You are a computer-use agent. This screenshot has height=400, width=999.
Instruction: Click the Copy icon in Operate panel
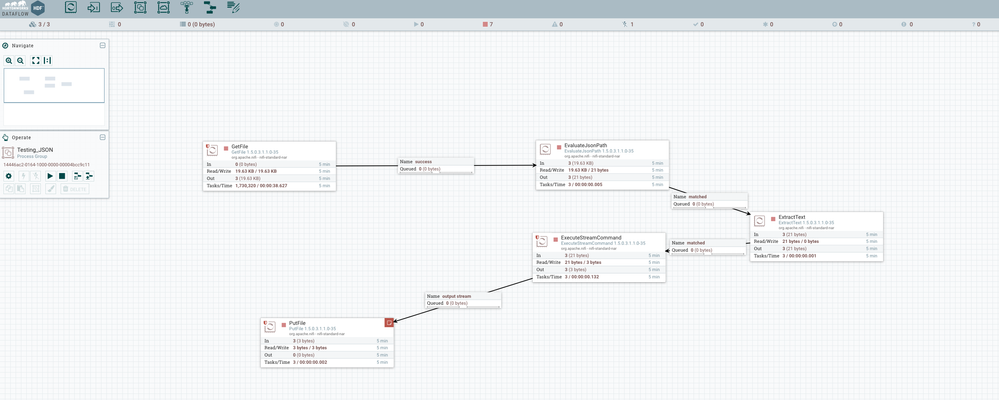click(x=9, y=189)
